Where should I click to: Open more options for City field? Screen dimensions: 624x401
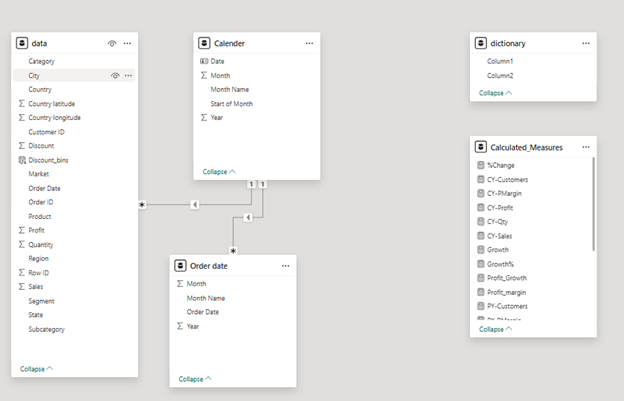128,75
